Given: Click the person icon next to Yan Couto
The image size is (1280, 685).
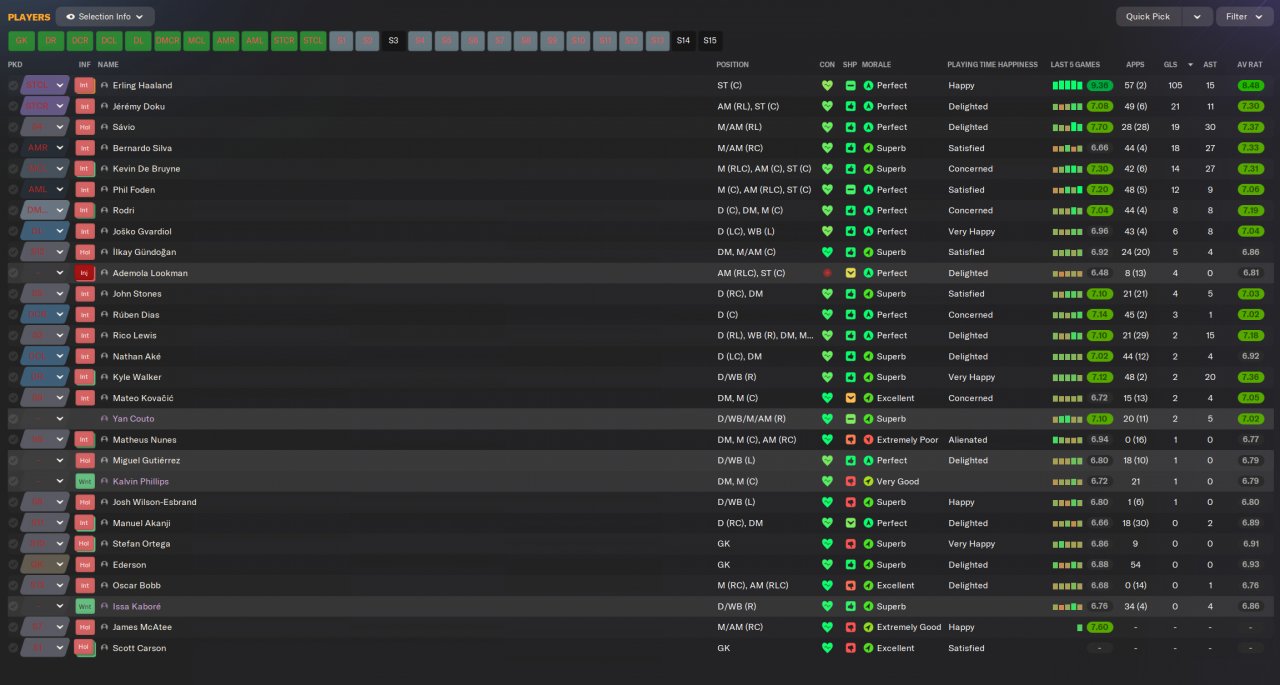Looking at the screenshot, I should pos(105,419).
